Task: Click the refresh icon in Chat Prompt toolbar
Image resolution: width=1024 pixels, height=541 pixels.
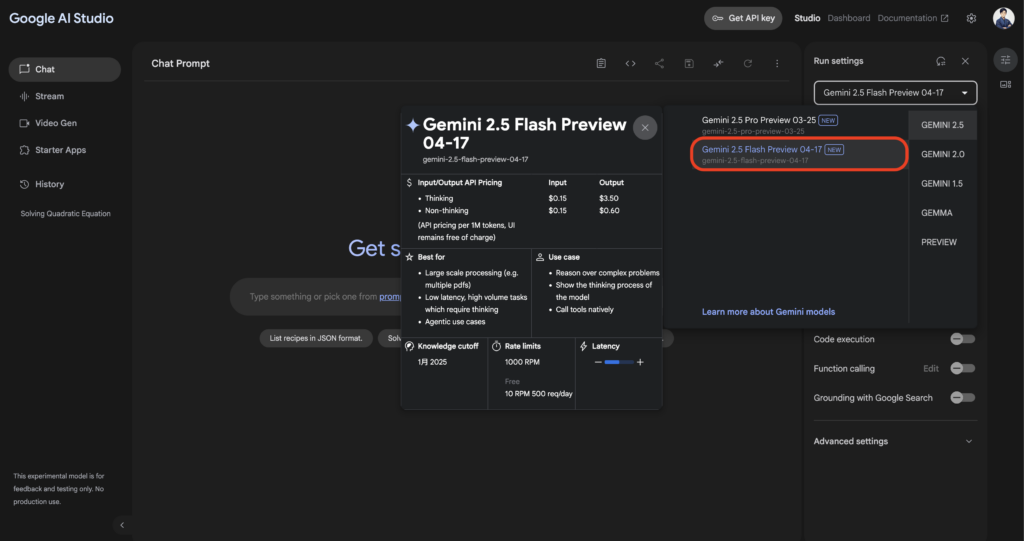Action: coord(747,63)
